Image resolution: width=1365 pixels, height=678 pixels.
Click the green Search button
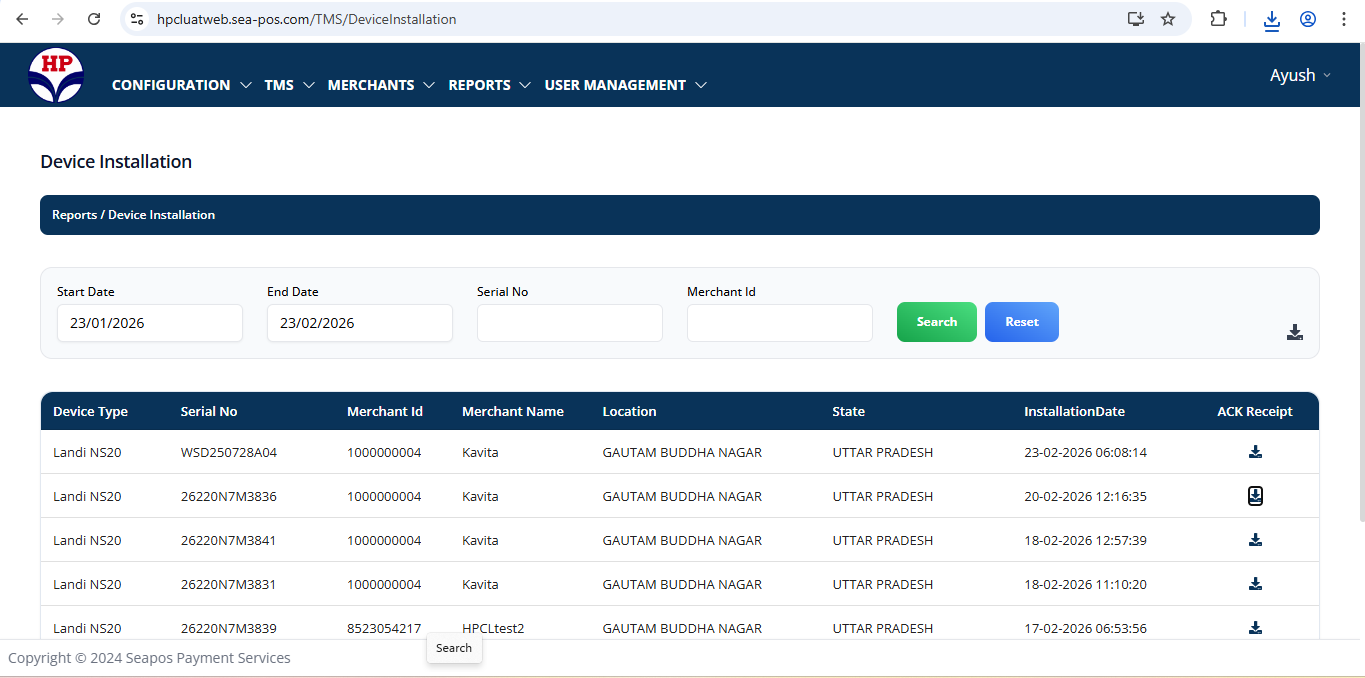pos(936,322)
